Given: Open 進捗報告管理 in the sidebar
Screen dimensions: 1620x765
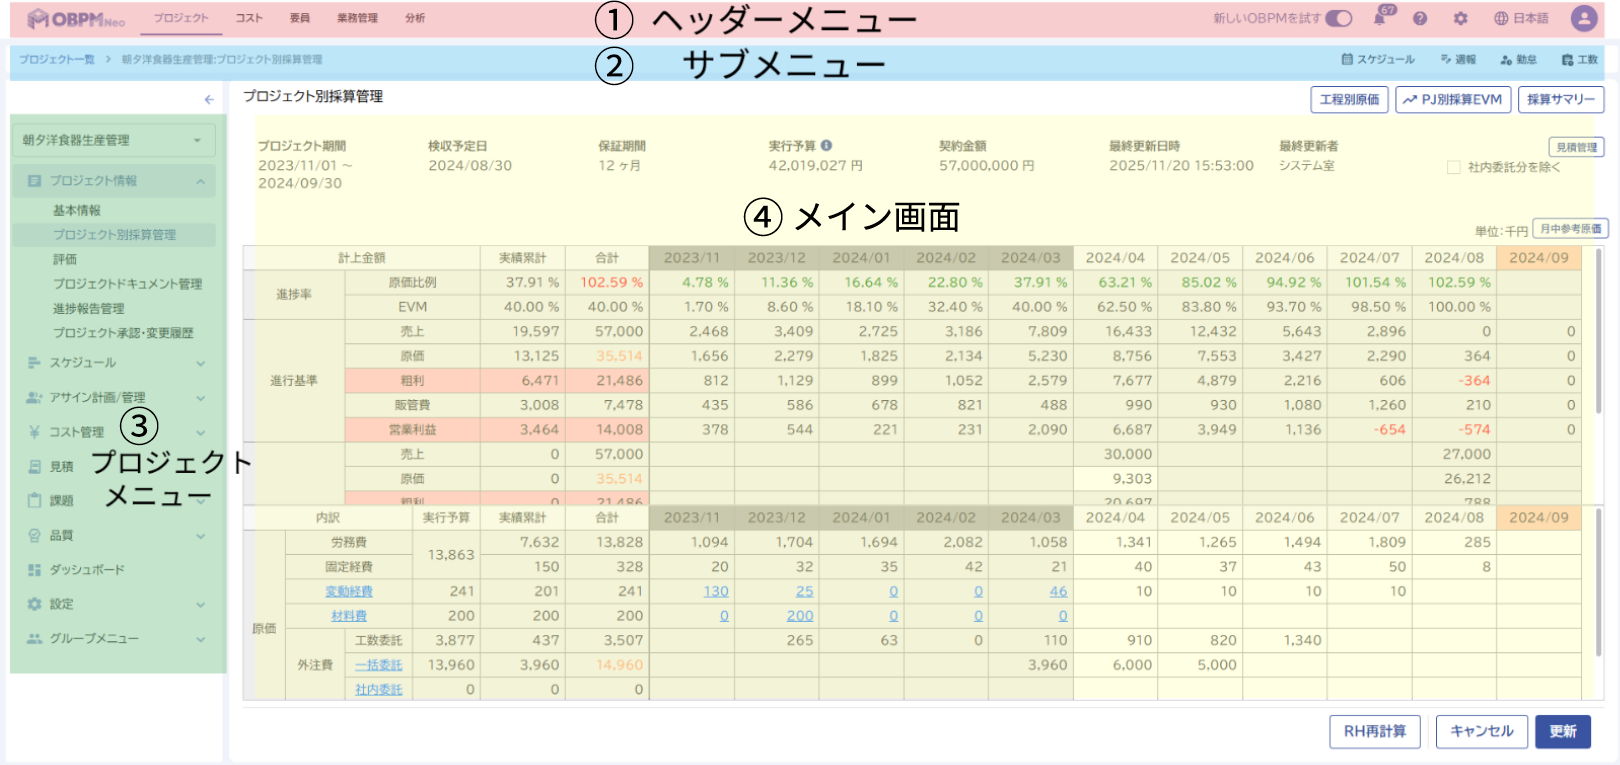Looking at the screenshot, I should (89, 308).
